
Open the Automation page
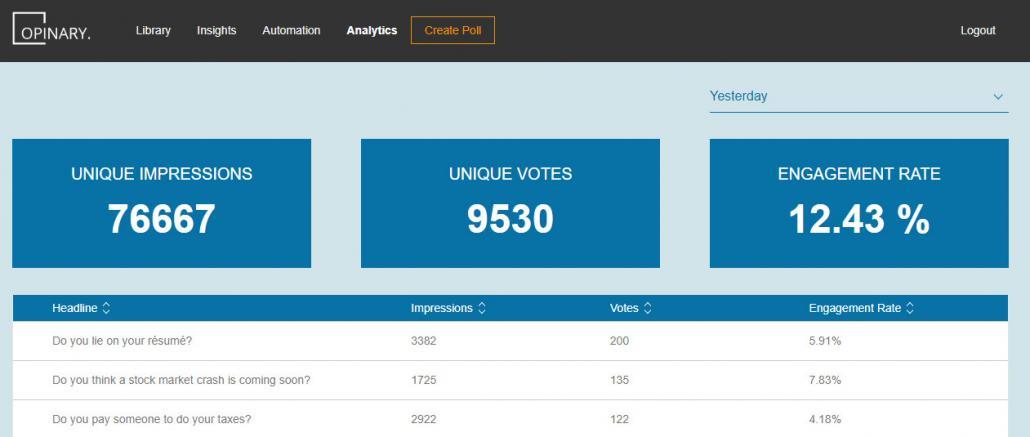tap(291, 30)
